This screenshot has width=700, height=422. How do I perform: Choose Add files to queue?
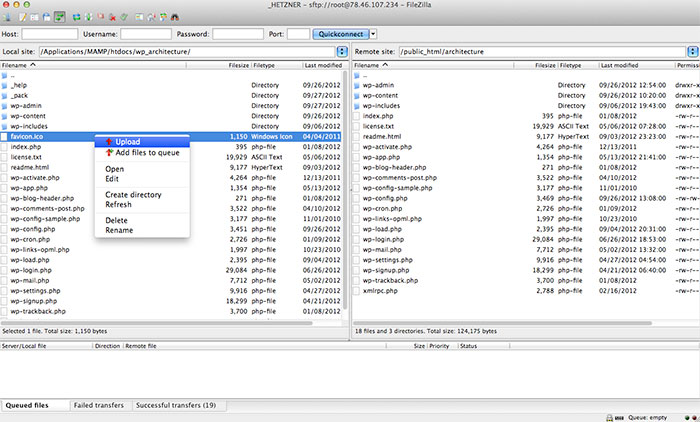click(x=142, y=152)
